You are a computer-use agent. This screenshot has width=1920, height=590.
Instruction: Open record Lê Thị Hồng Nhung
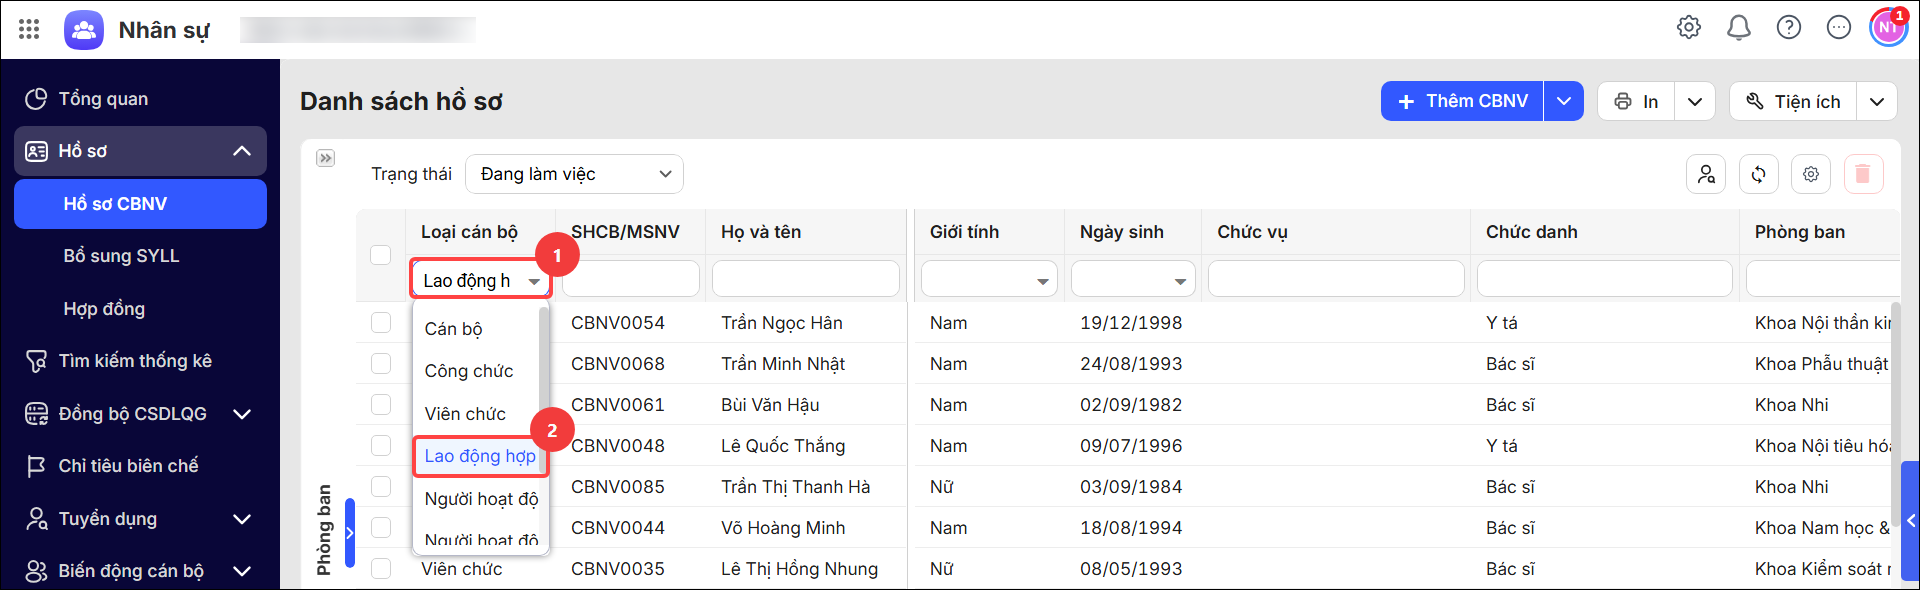[799, 569]
